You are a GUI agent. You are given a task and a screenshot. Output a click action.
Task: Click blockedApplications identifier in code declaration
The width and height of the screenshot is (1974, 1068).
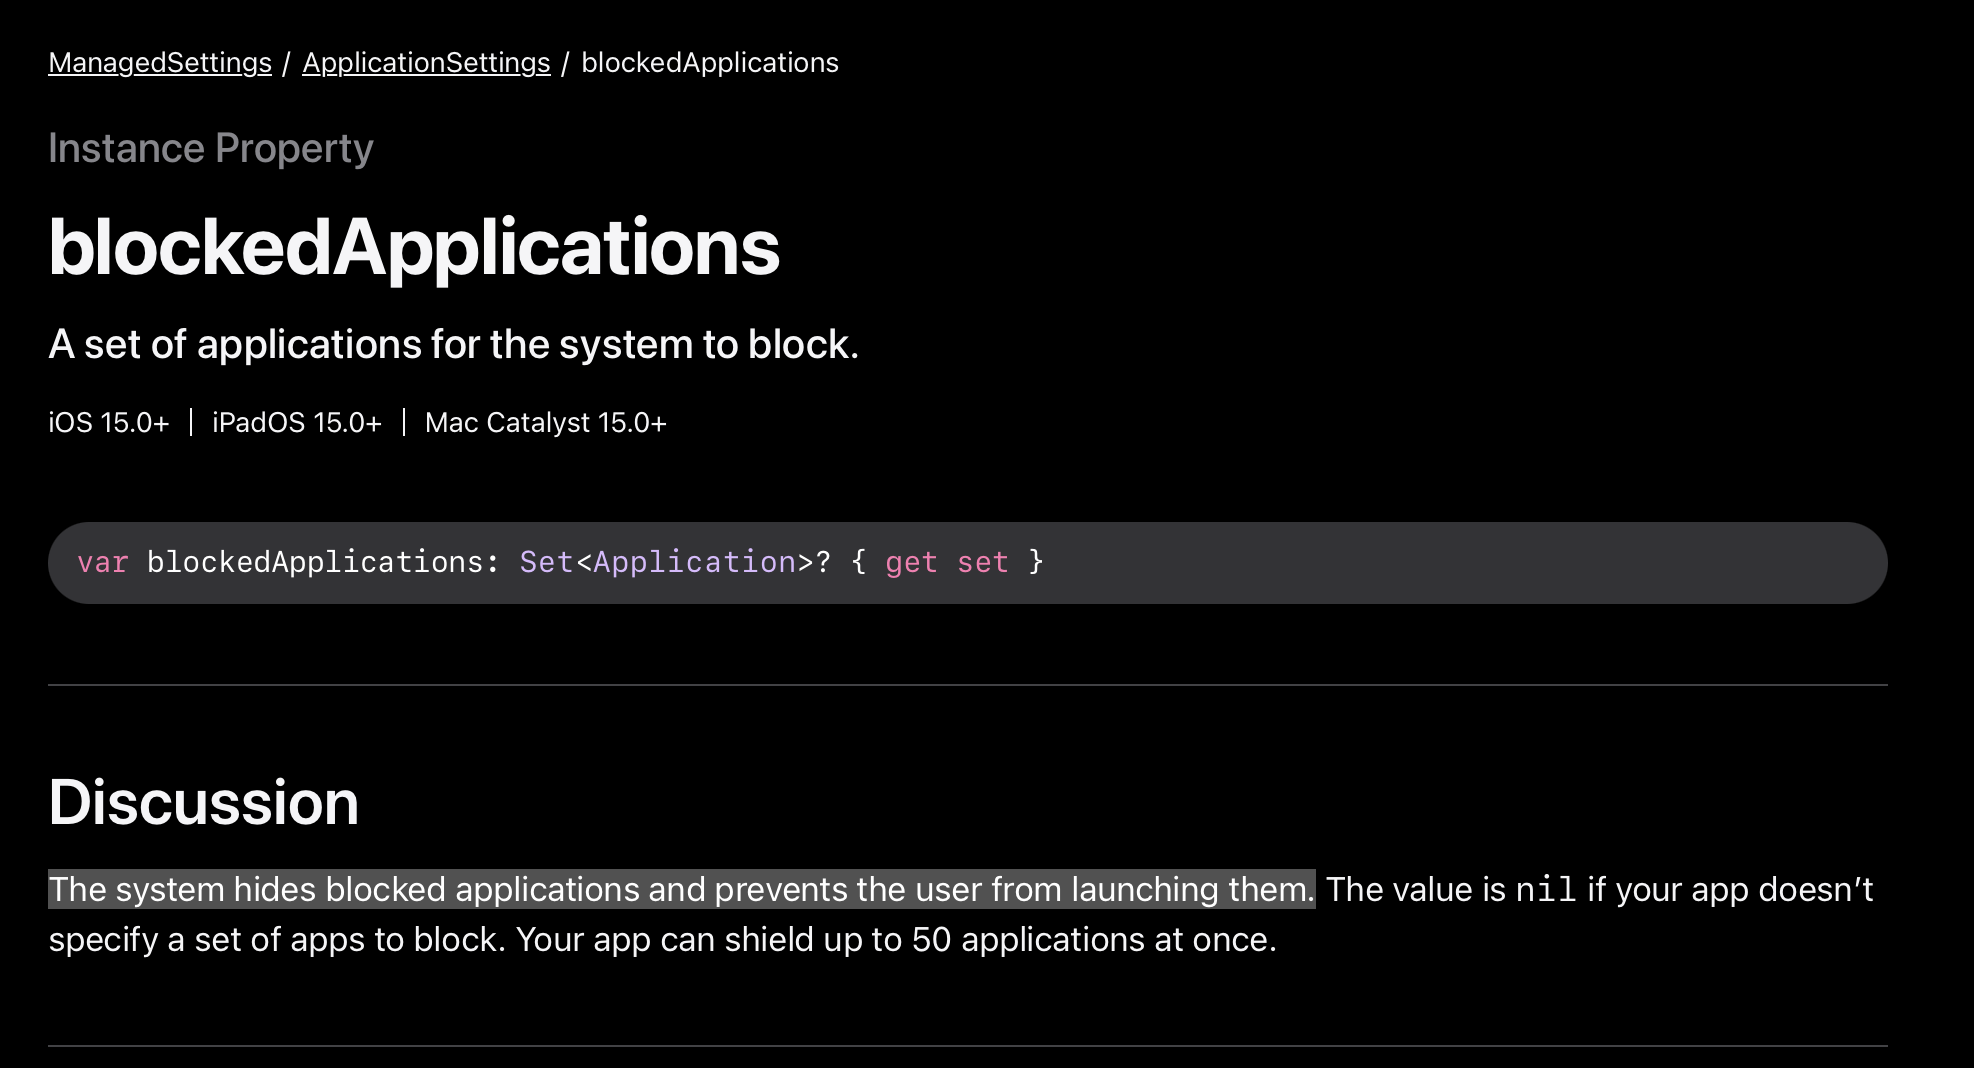click(313, 563)
